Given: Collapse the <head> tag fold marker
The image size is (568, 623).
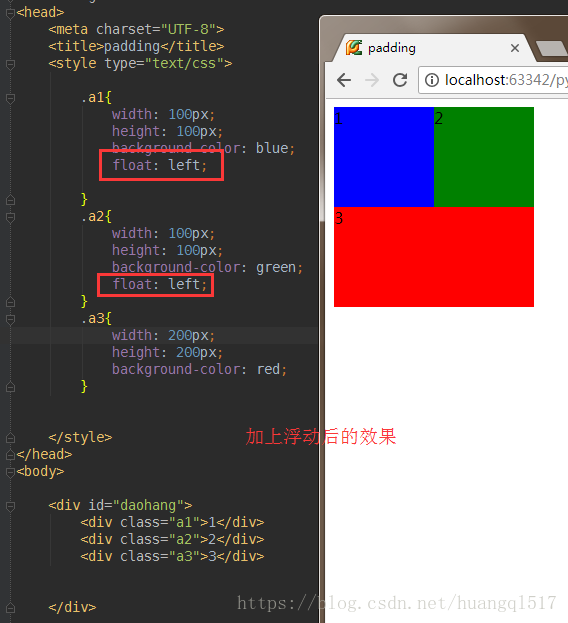Looking at the screenshot, I should click(11, 13).
